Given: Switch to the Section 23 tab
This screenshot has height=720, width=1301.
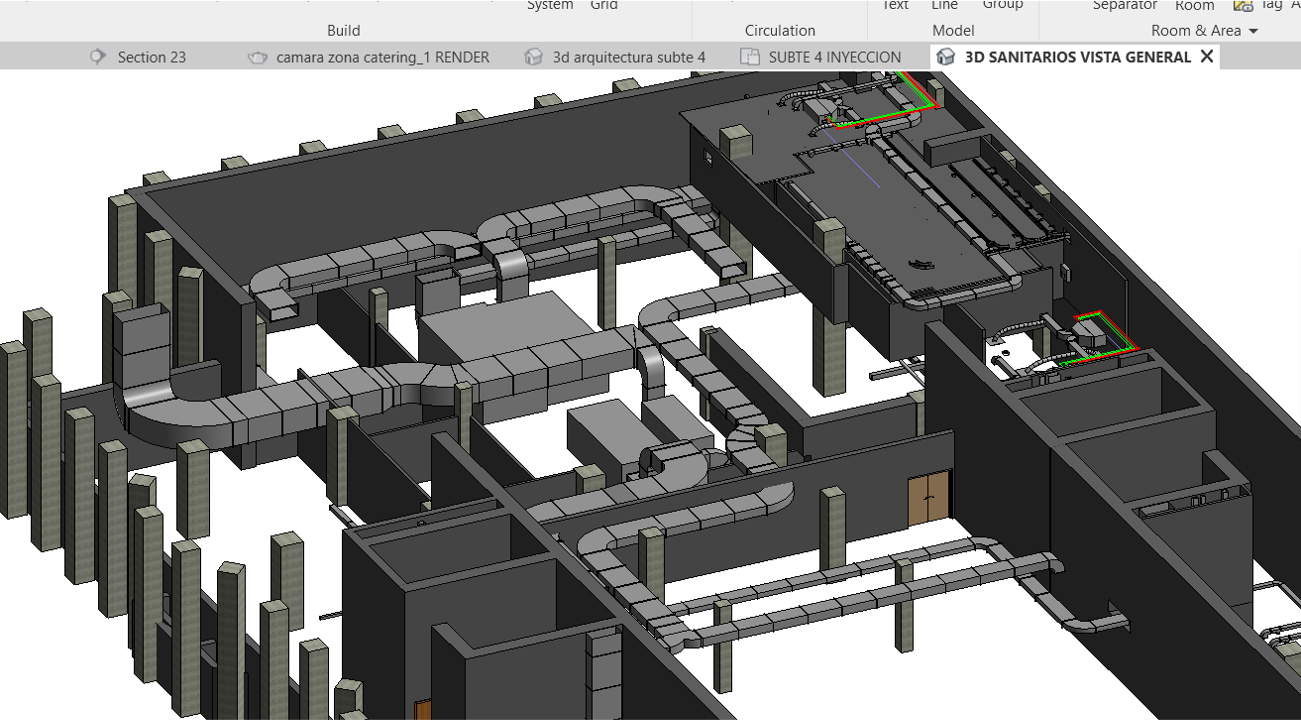Looking at the screenshot, I should 151,57.
